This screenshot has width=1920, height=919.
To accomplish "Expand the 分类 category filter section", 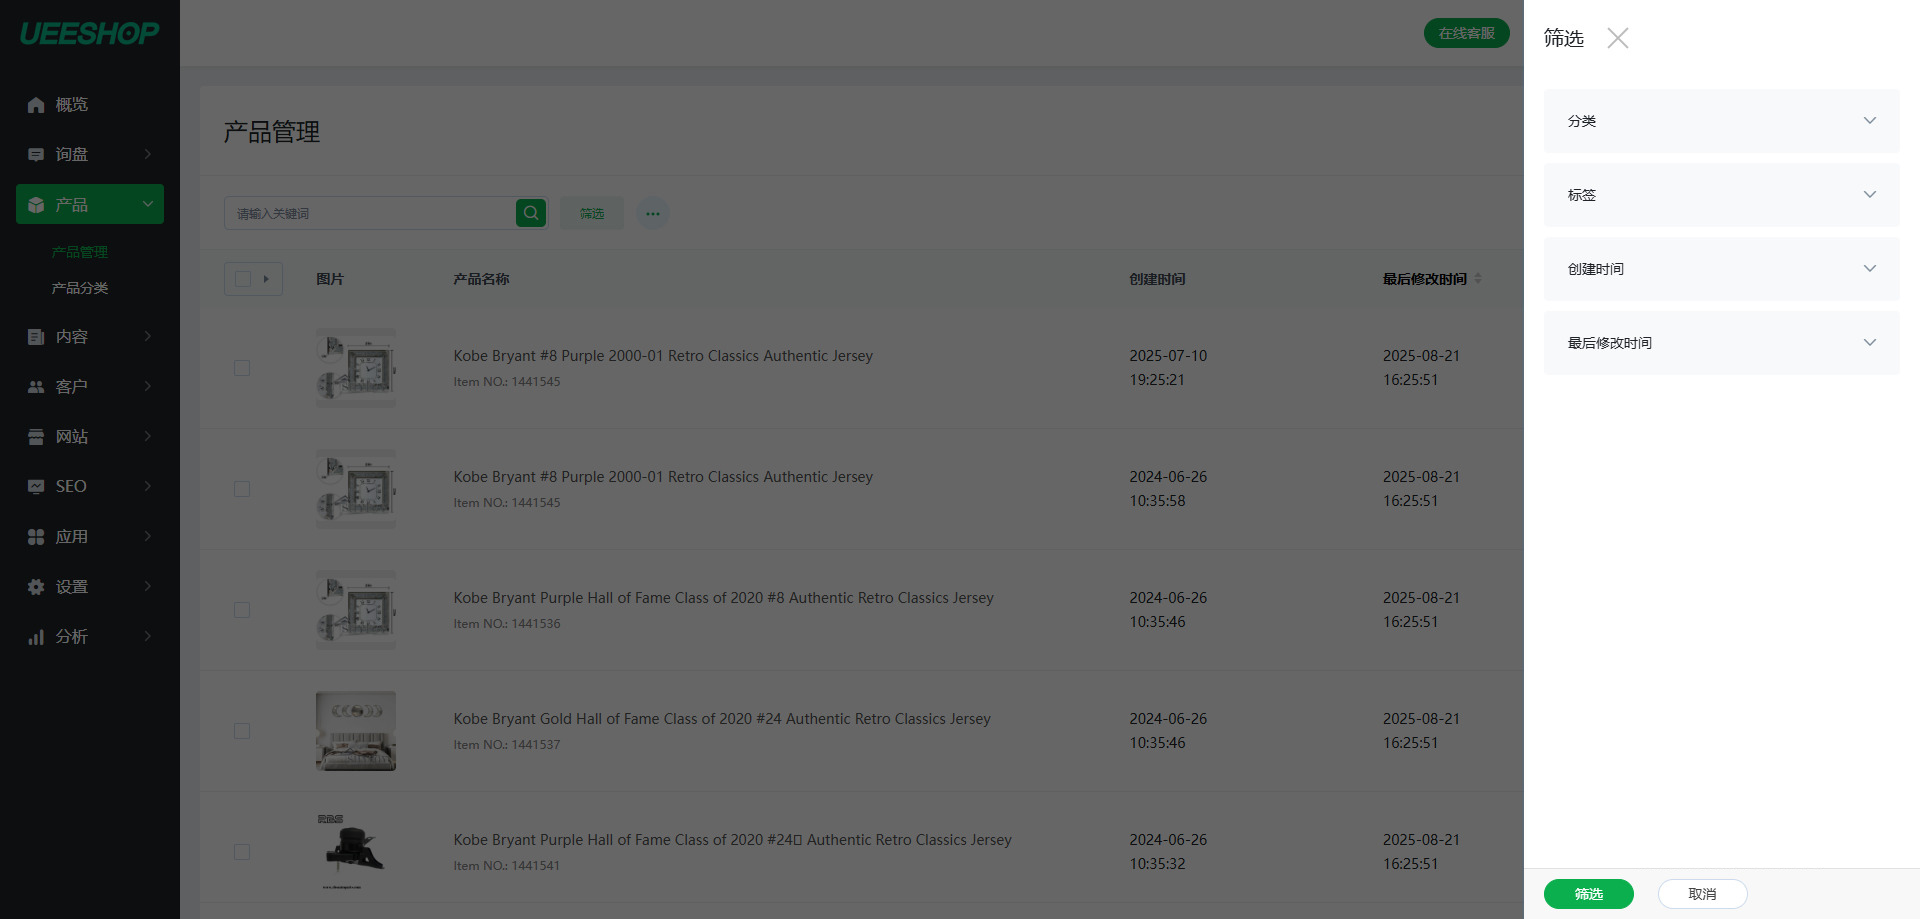I will [x=1721, y=121].
